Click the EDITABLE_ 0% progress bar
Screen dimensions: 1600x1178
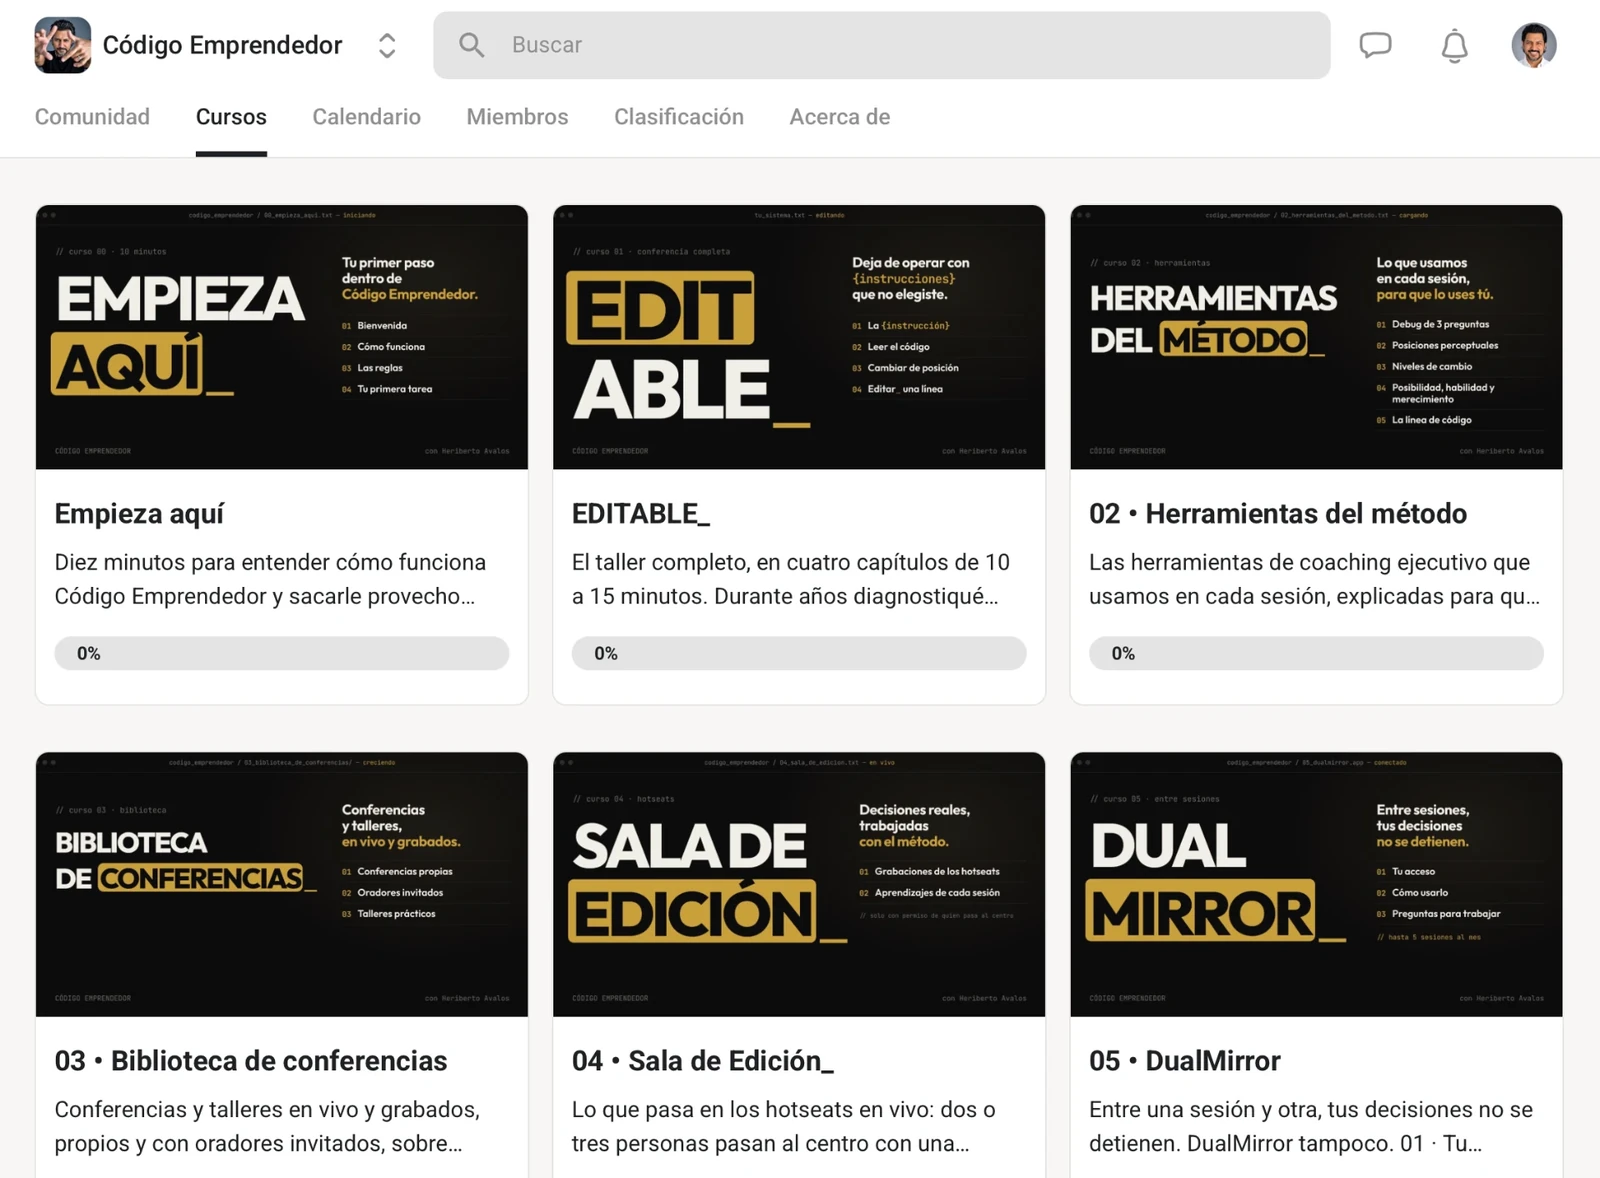(x=799, y=653)
